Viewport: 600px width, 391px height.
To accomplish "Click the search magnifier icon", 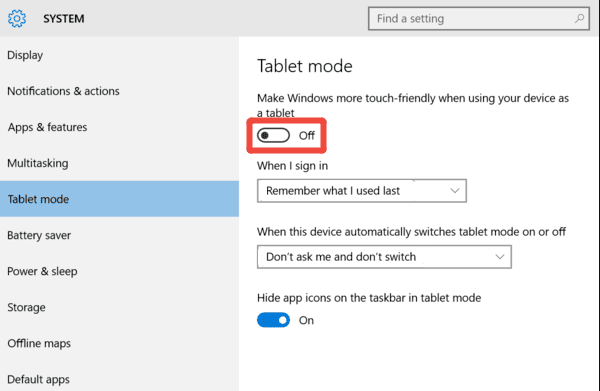I will pyautogui.click(x=579, y=18).
